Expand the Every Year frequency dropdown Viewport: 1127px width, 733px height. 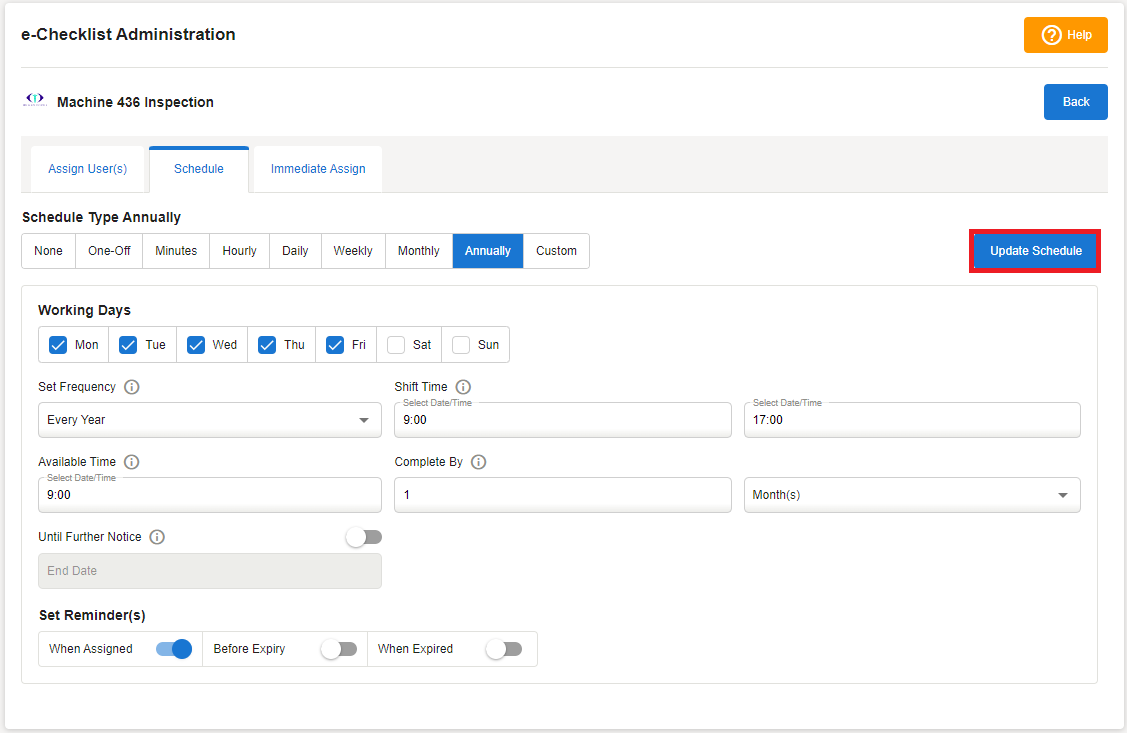coord(210,420)
